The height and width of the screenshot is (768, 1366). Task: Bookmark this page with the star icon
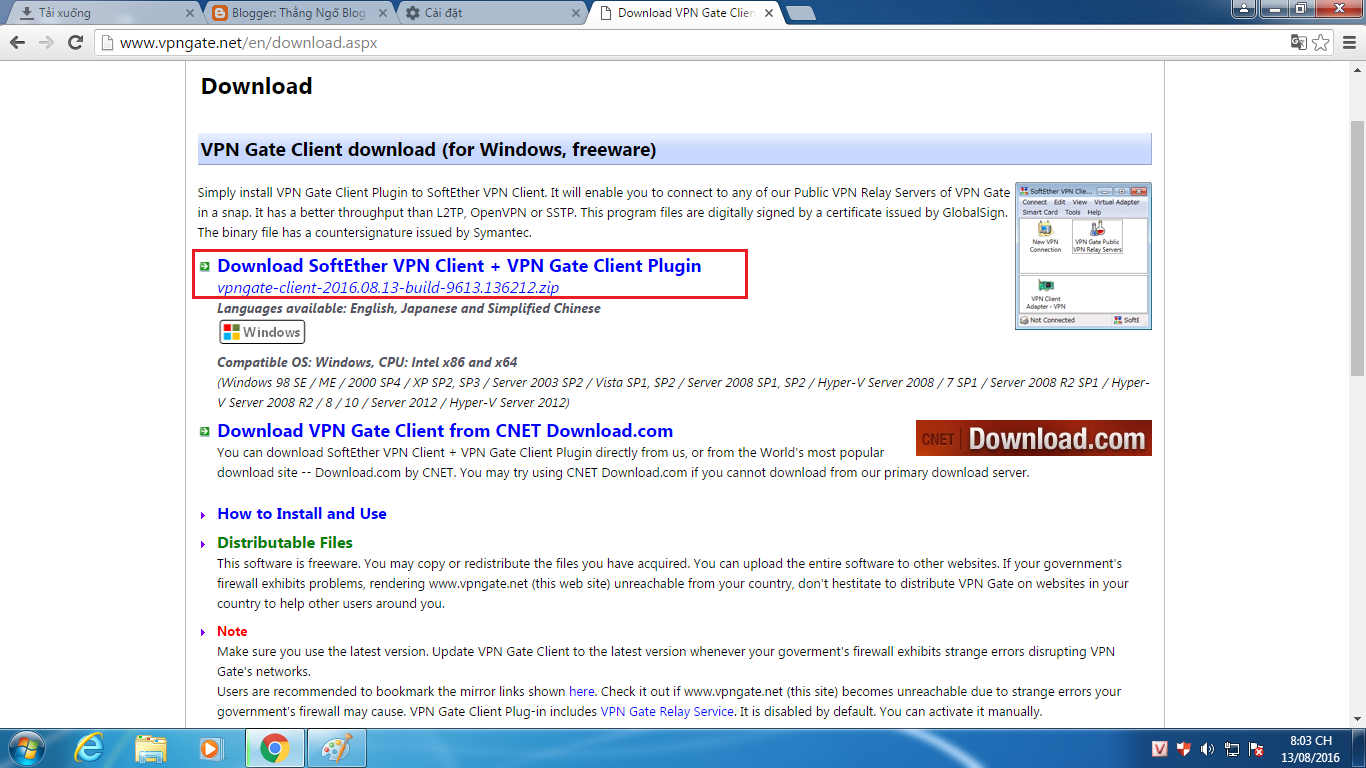[1321, 43]
